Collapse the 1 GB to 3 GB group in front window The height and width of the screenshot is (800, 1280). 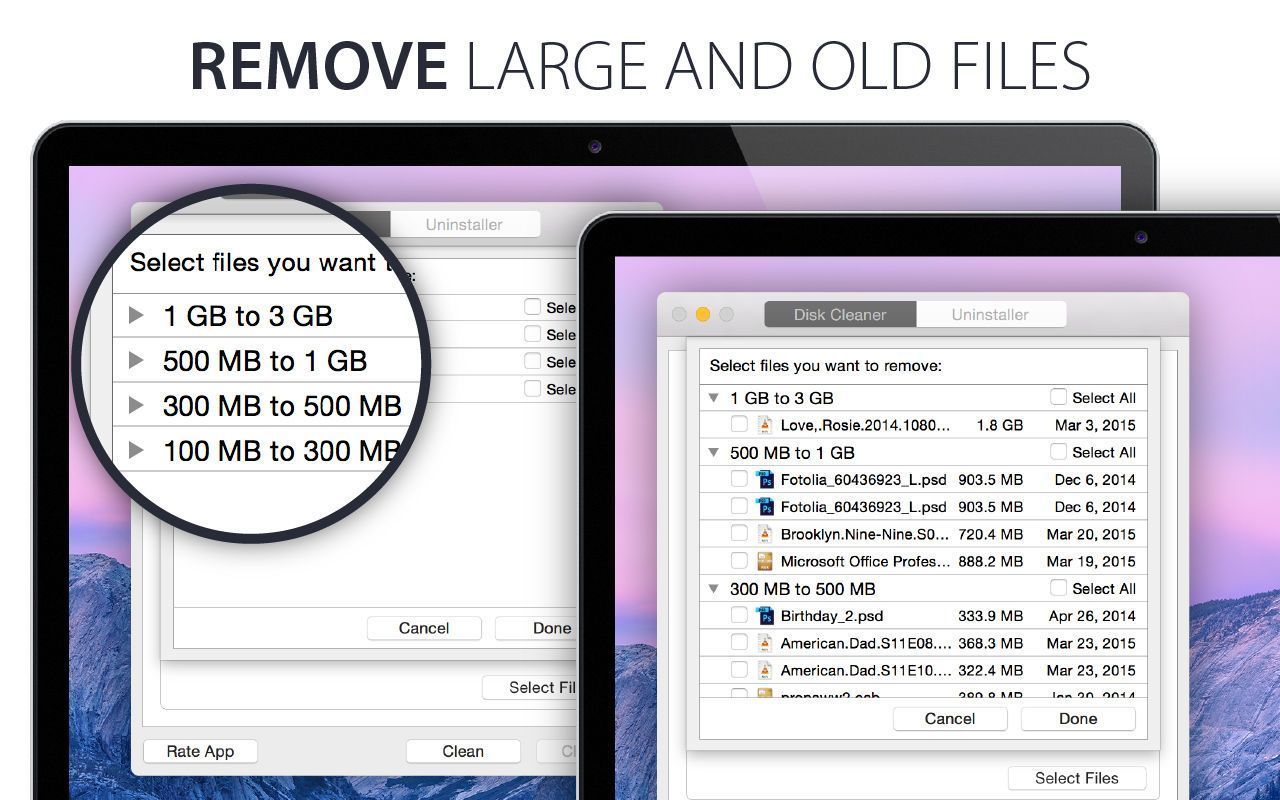click(x=714, y=398)
